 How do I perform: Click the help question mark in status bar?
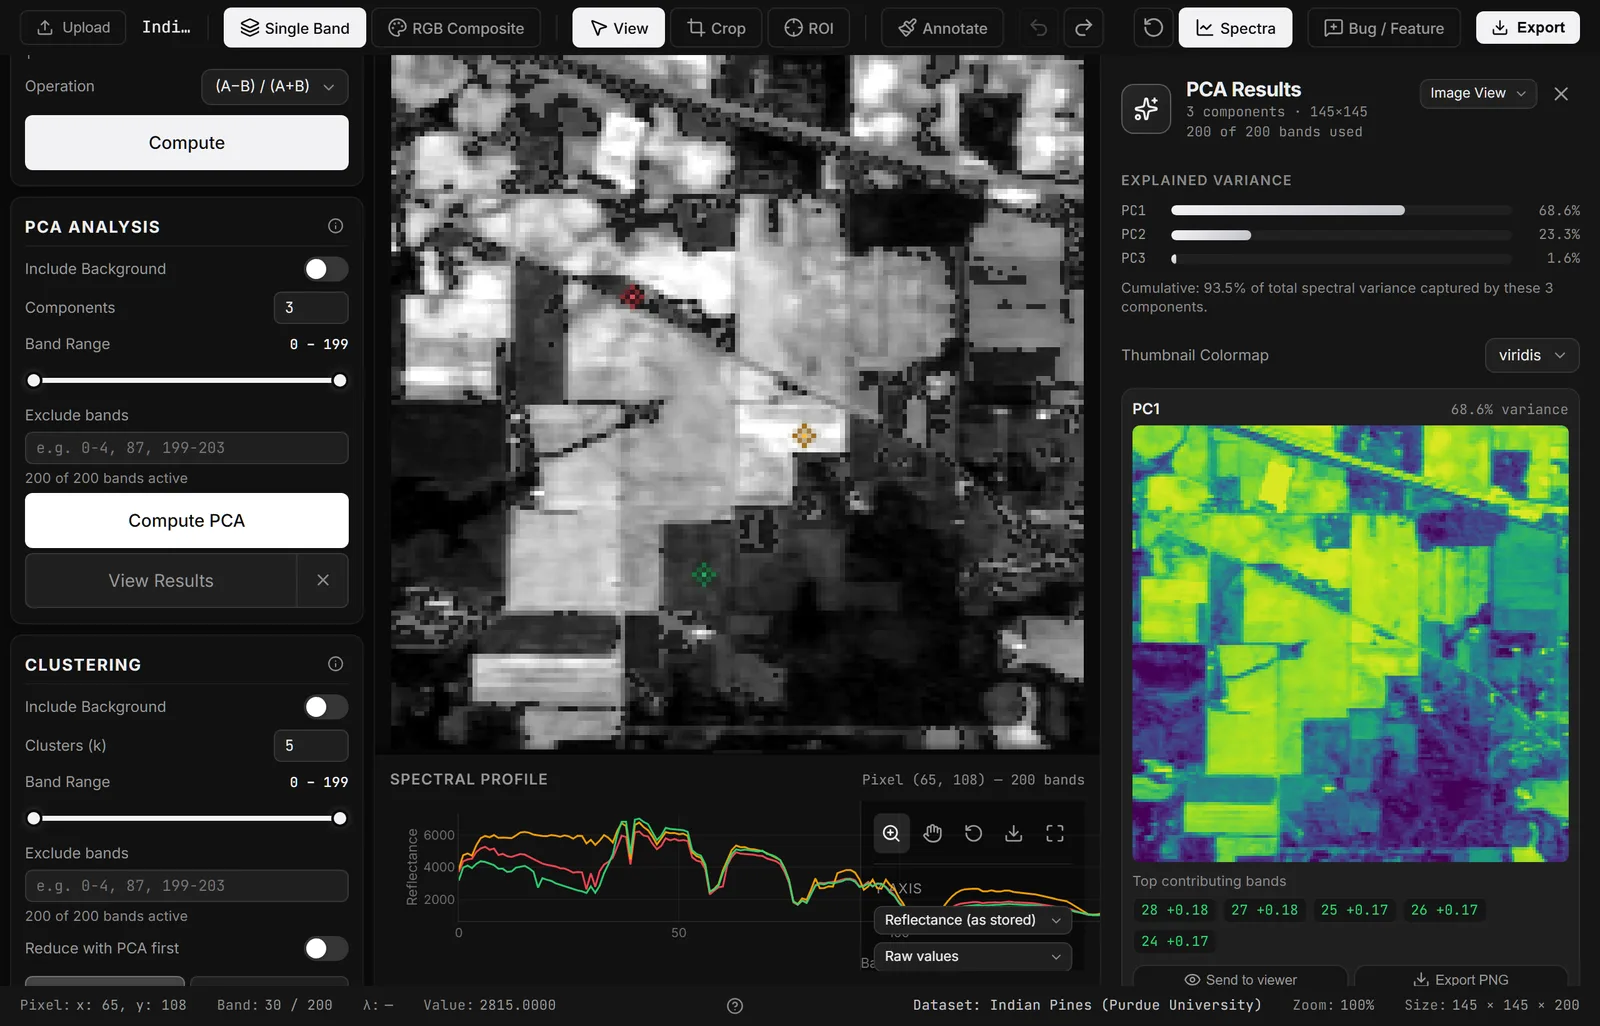pyautogui.click(x=735, y=1006)
